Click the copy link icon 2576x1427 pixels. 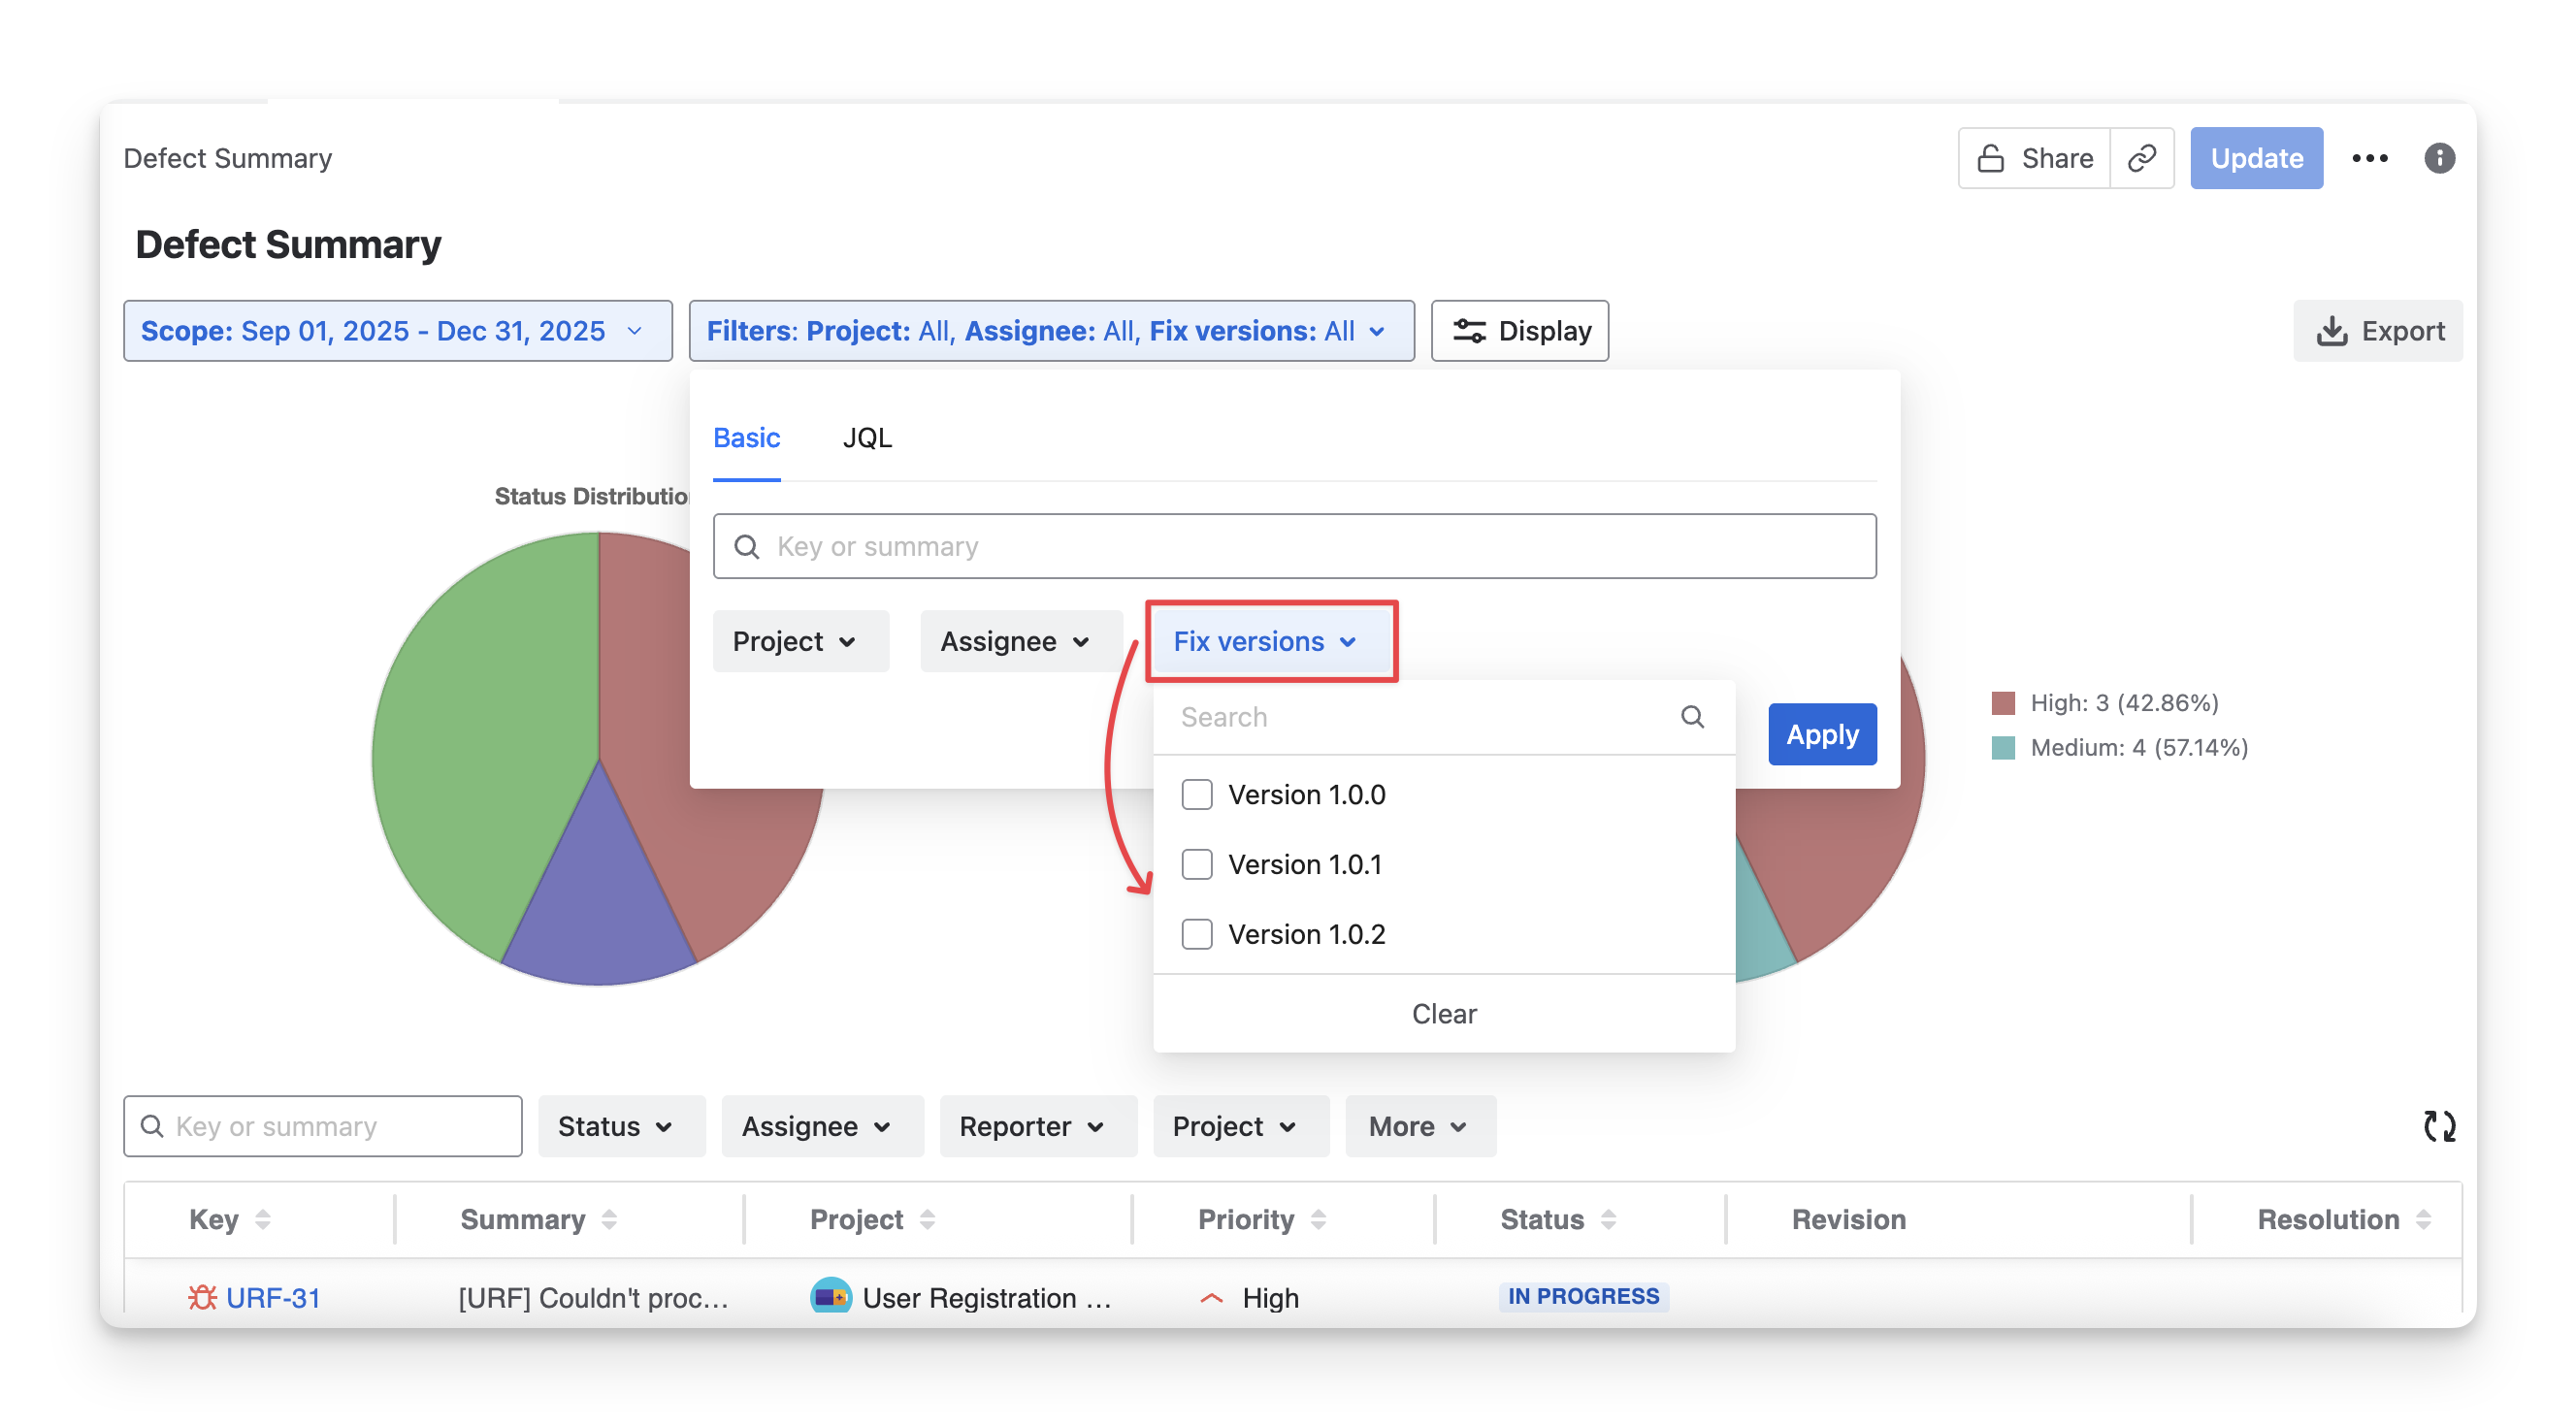[x=2141, y=158]
